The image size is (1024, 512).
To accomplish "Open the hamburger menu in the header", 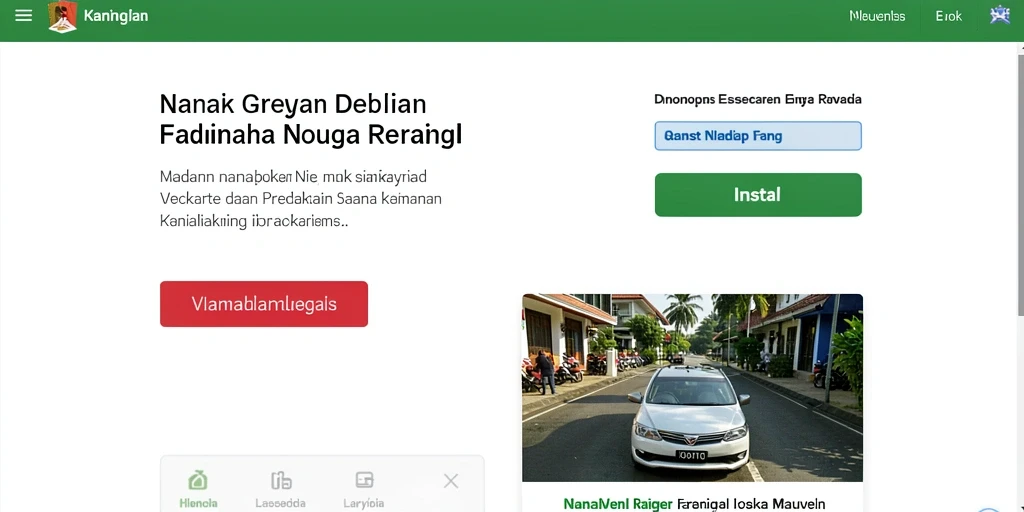I will tap(24, 16).
